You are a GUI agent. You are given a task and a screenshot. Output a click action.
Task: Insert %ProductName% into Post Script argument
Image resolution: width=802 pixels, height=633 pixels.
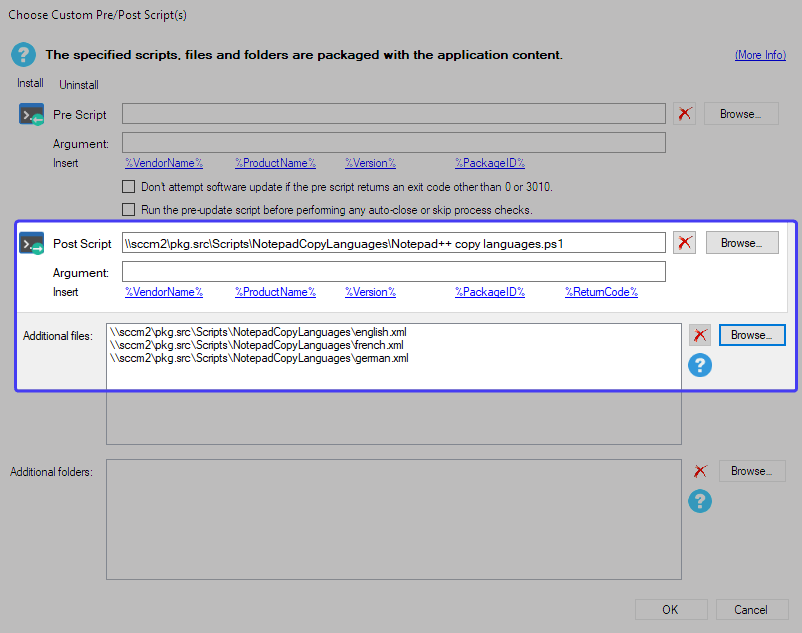[x=276, y=292]
